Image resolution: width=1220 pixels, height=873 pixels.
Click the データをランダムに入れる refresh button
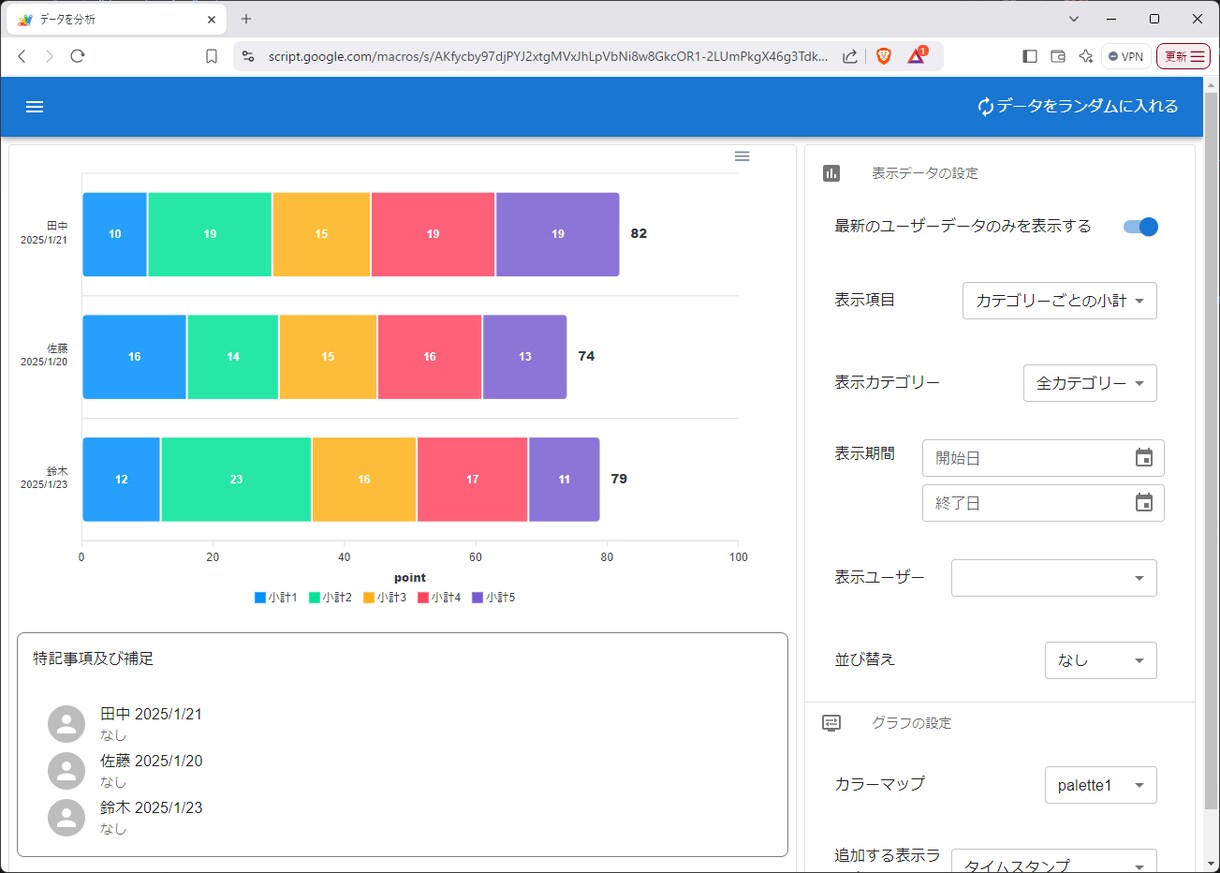click(x=1078, y=107)
